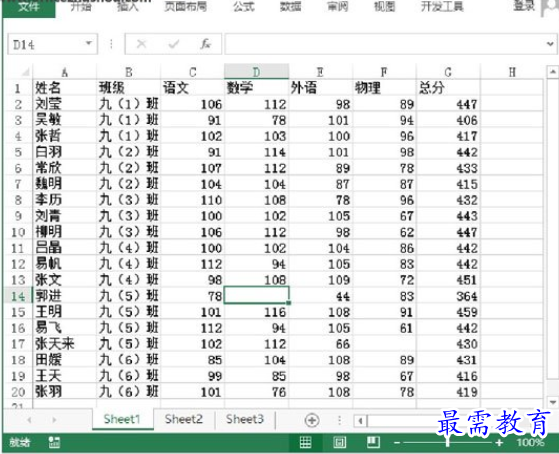The image size is (559, 454).
Task: Click the total score 364 cell
Action: 448,296
